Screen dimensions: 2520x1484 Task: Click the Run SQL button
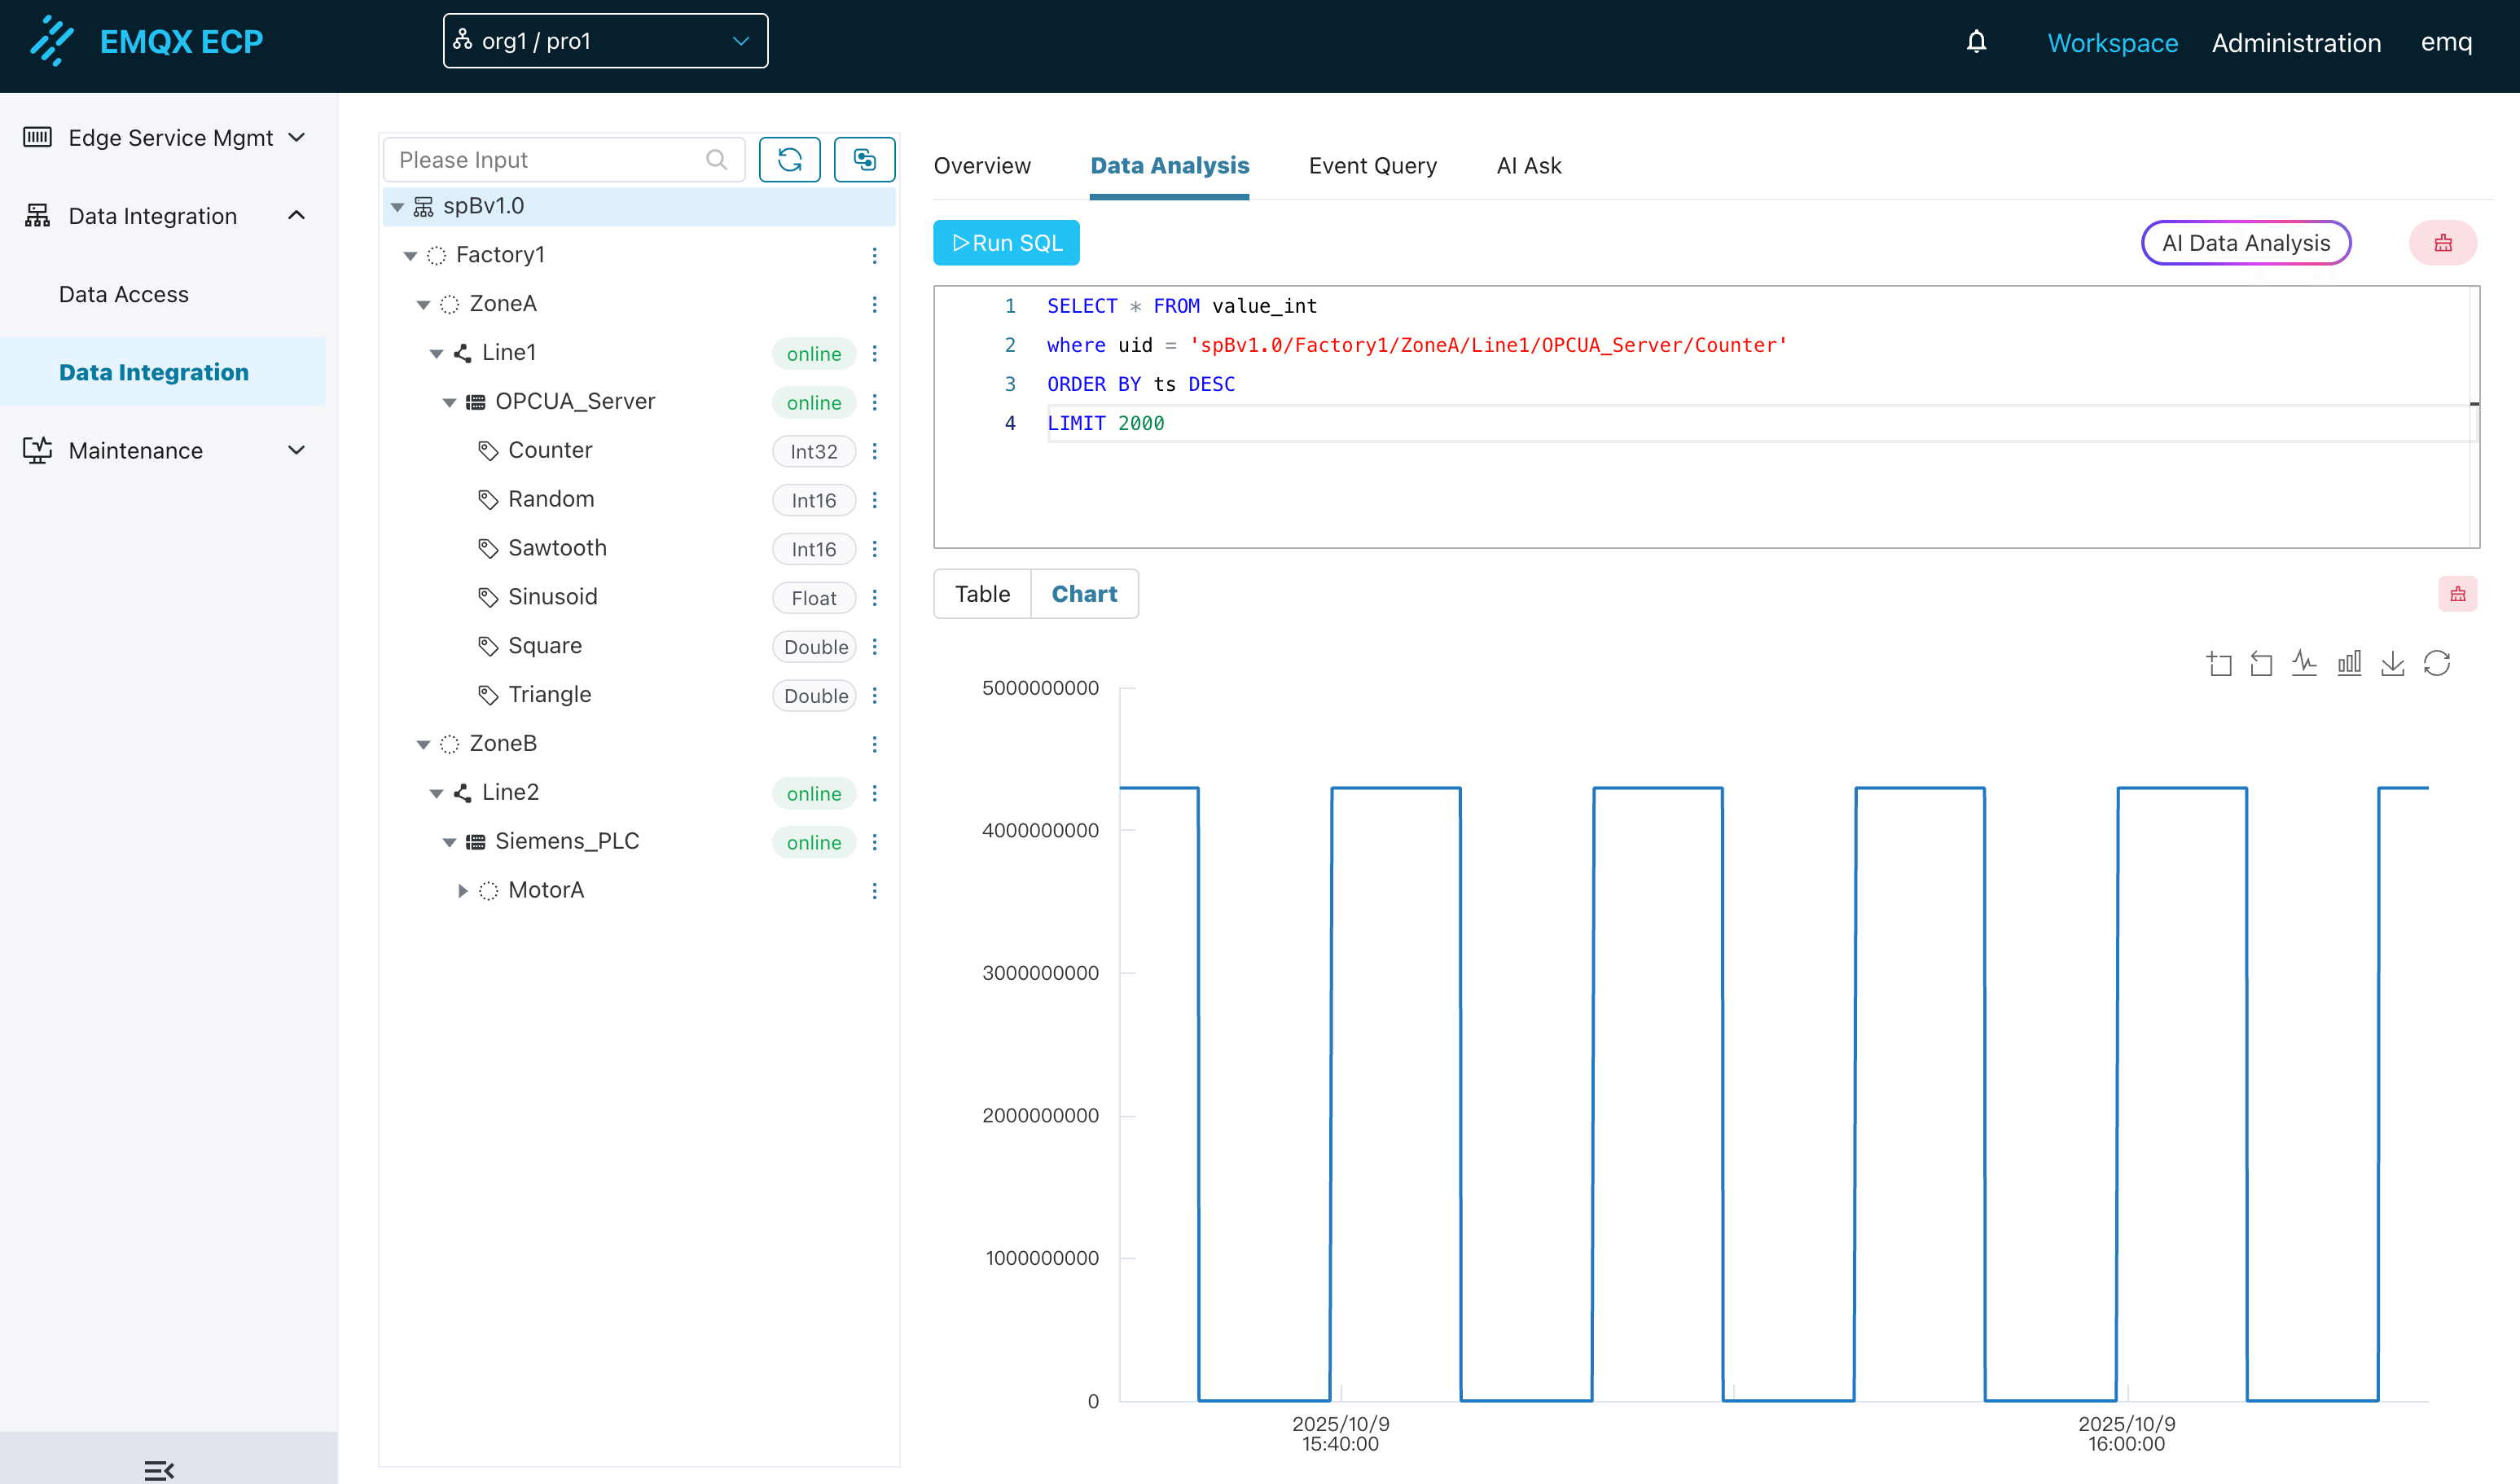click(1005, 242)
